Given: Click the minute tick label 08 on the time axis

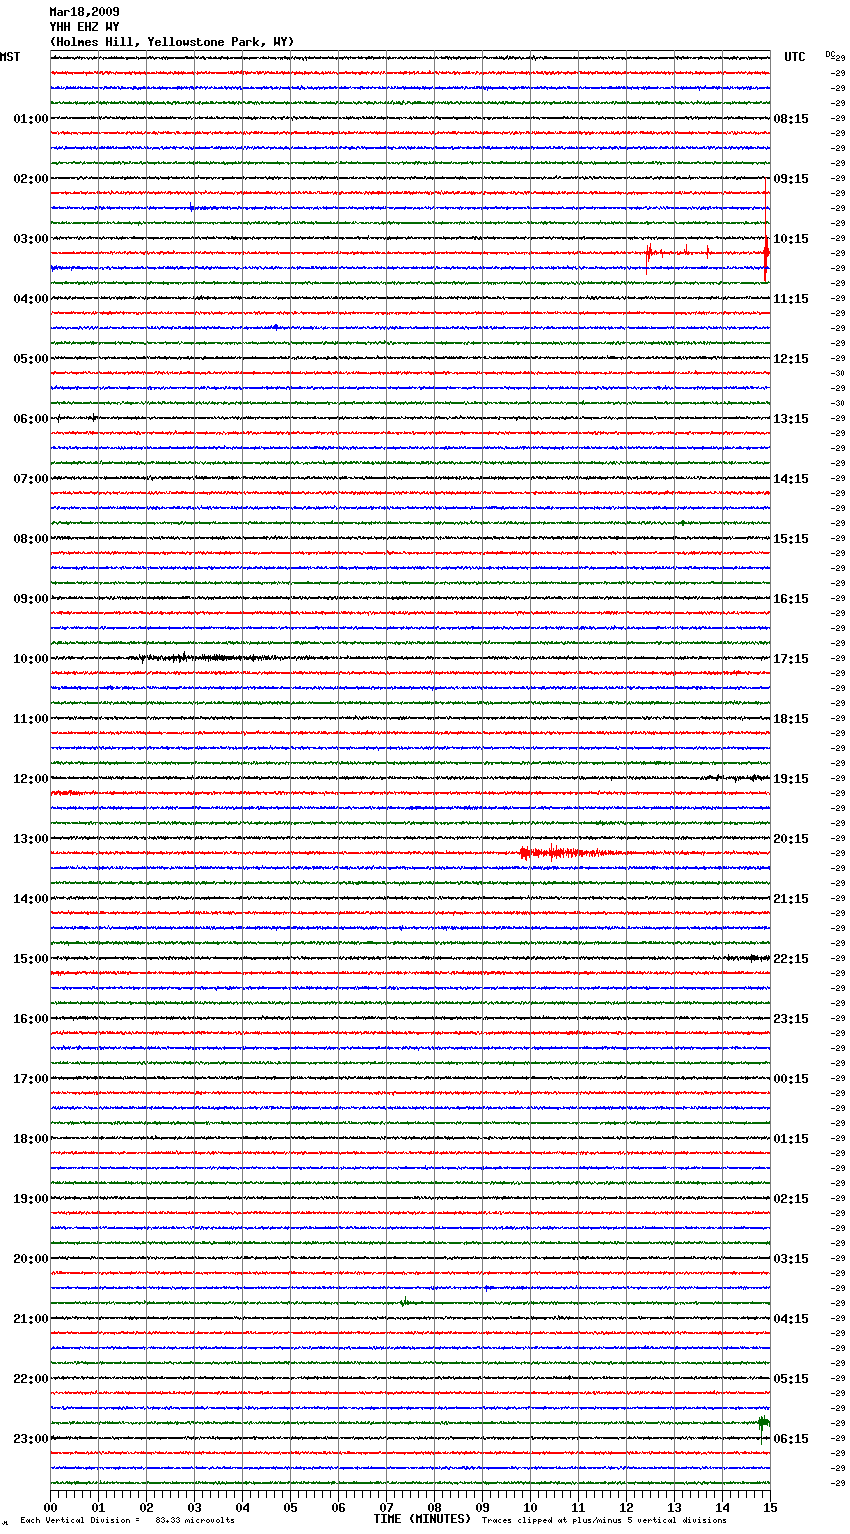Looking at the screenshot, I should (434, 1507).
